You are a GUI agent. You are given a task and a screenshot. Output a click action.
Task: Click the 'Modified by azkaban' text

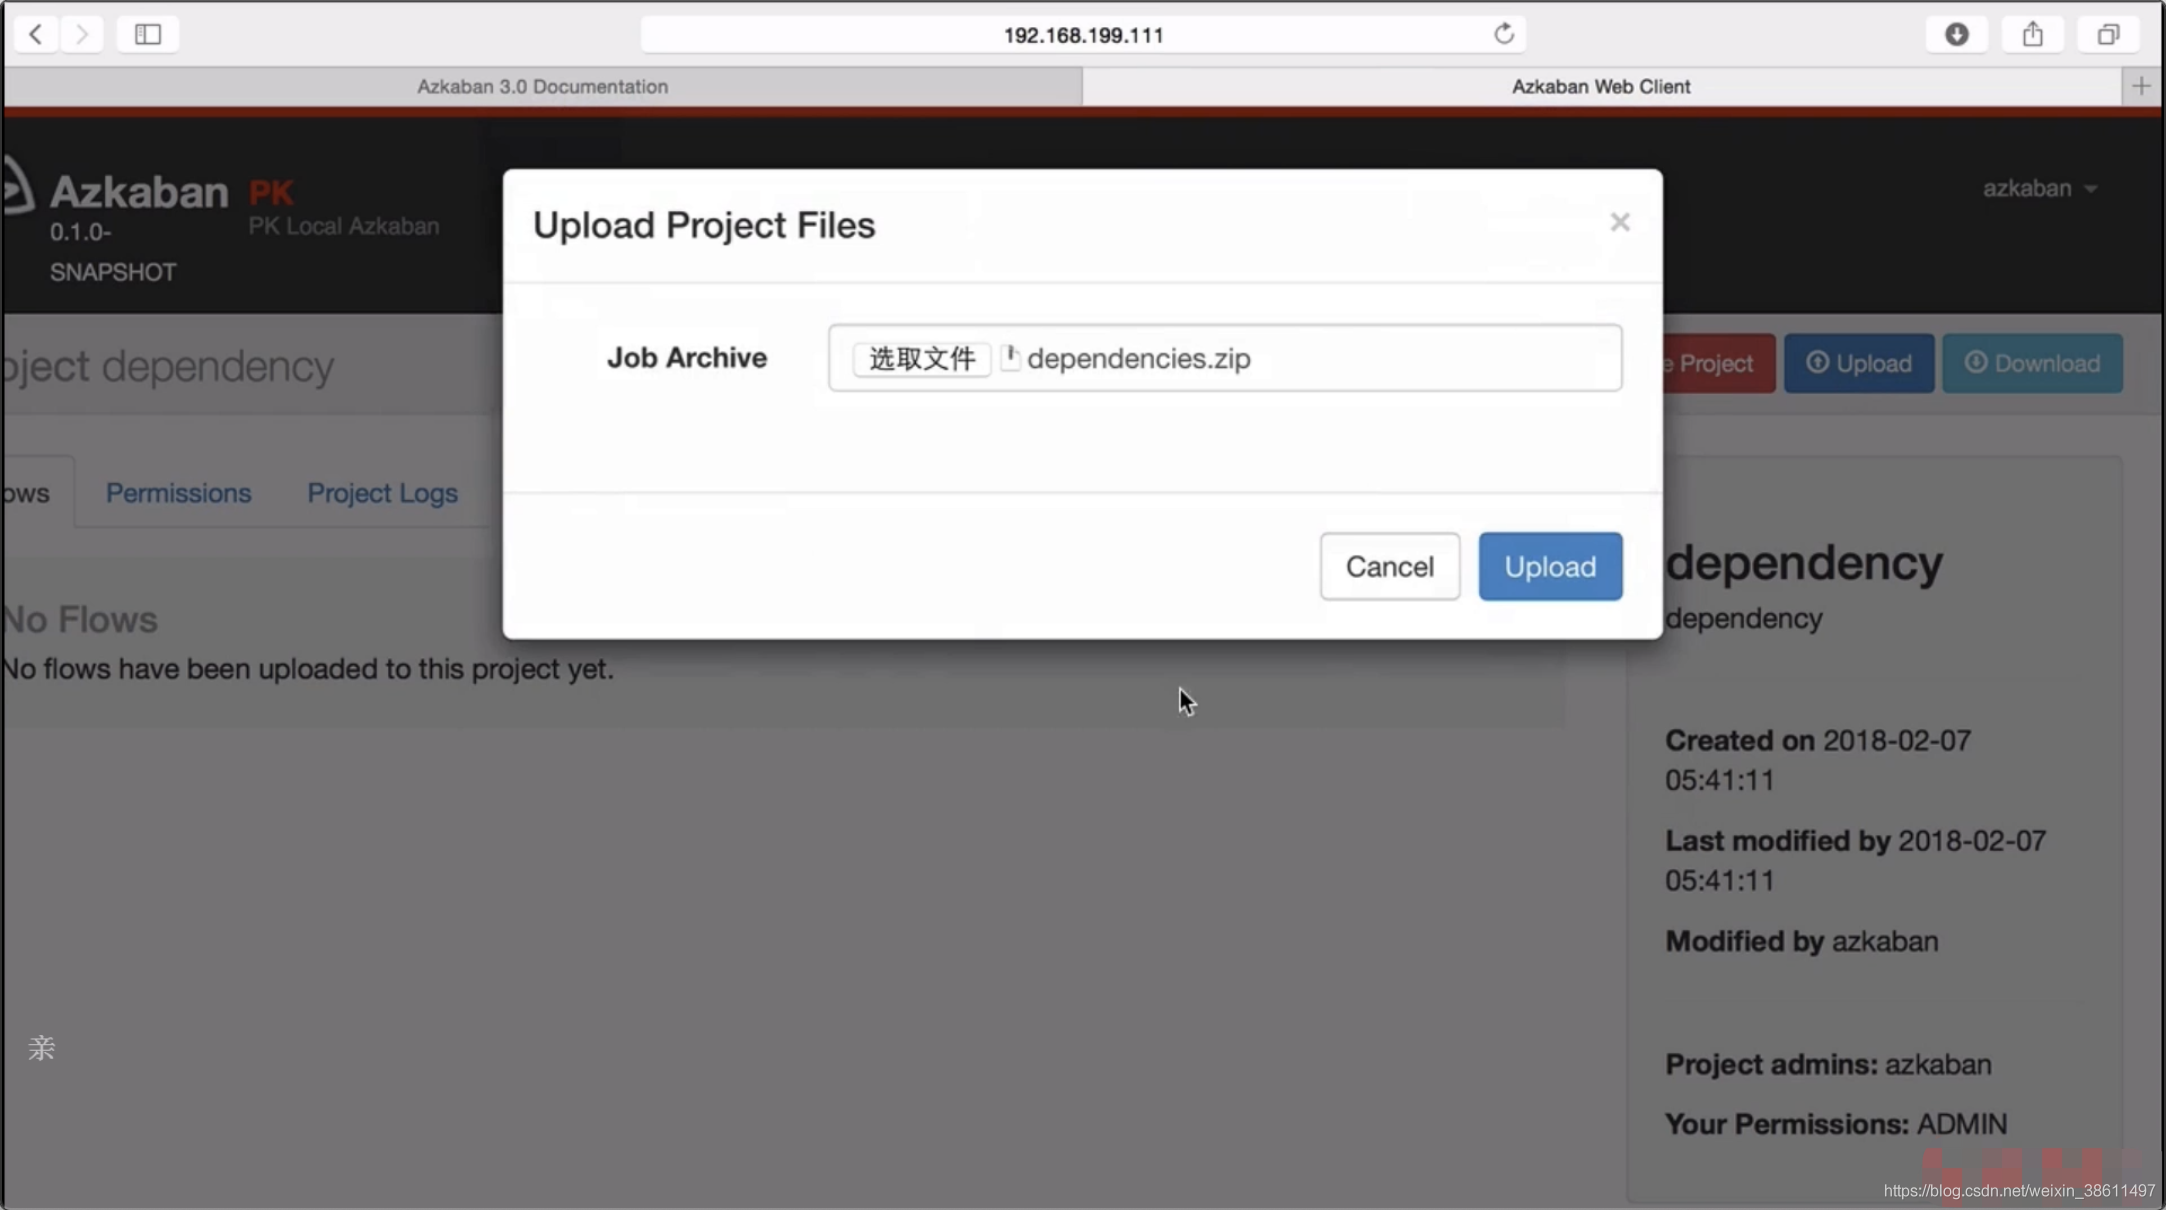(1801, 941)
